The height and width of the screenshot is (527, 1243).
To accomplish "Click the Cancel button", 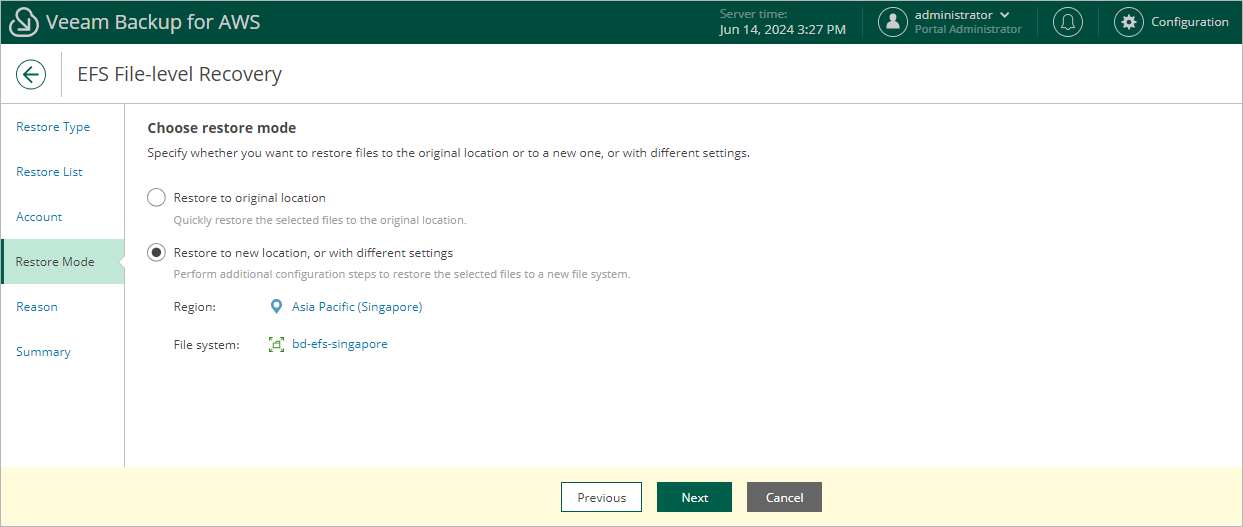I will click(x=784, y=497).
